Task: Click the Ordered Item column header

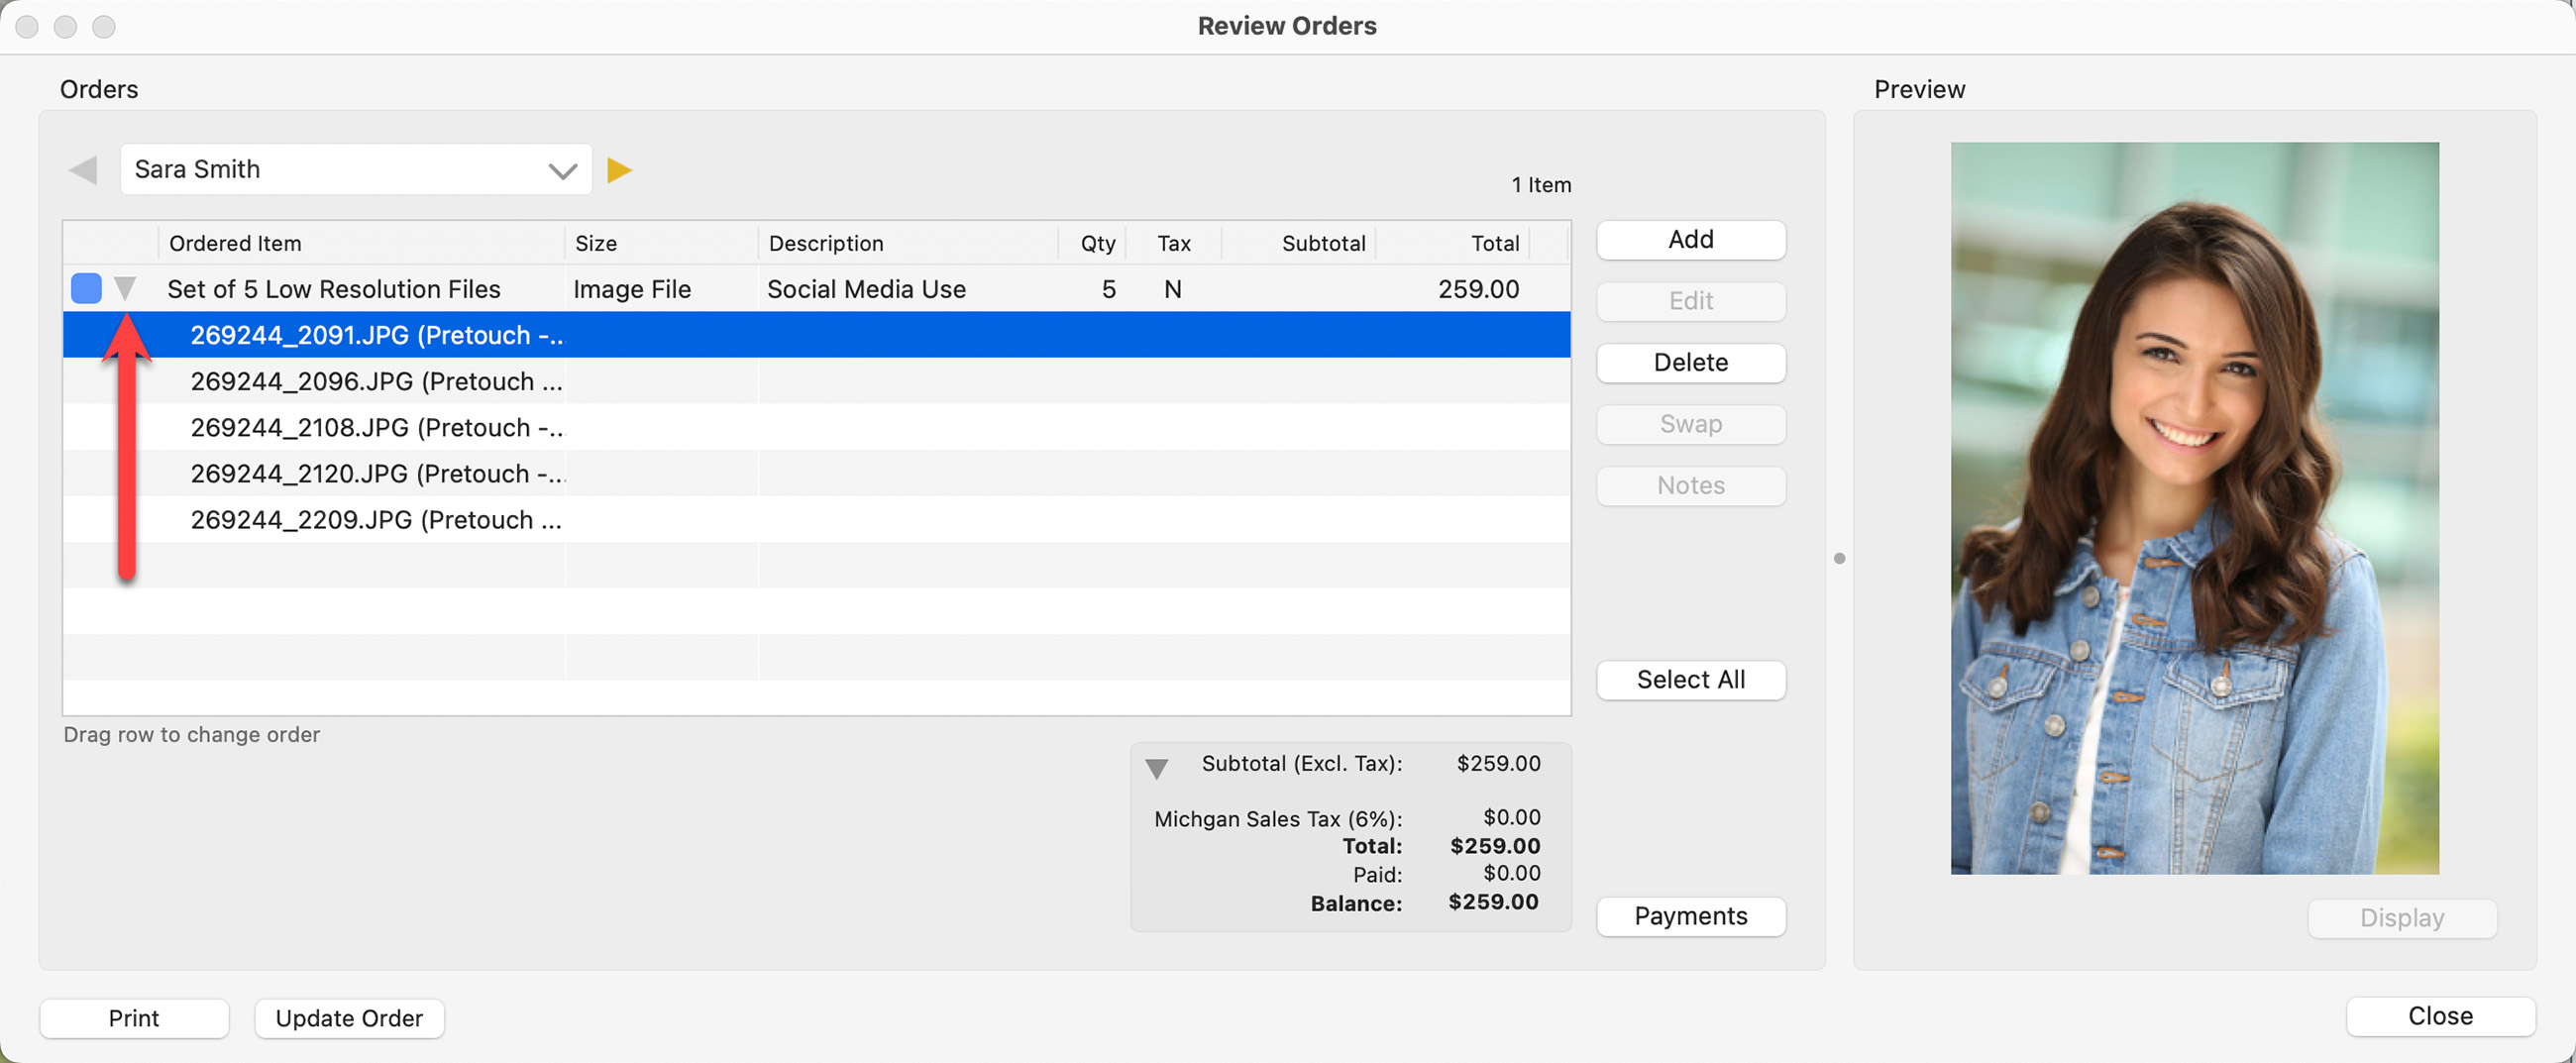Action: coord(235,243)
